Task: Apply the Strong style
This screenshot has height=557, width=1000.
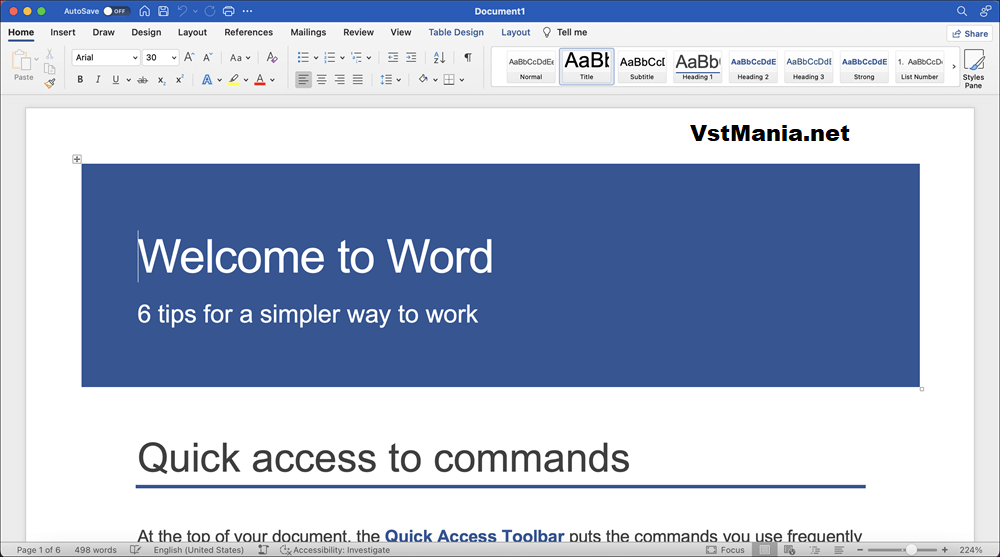Action: [x=864, y=66]
